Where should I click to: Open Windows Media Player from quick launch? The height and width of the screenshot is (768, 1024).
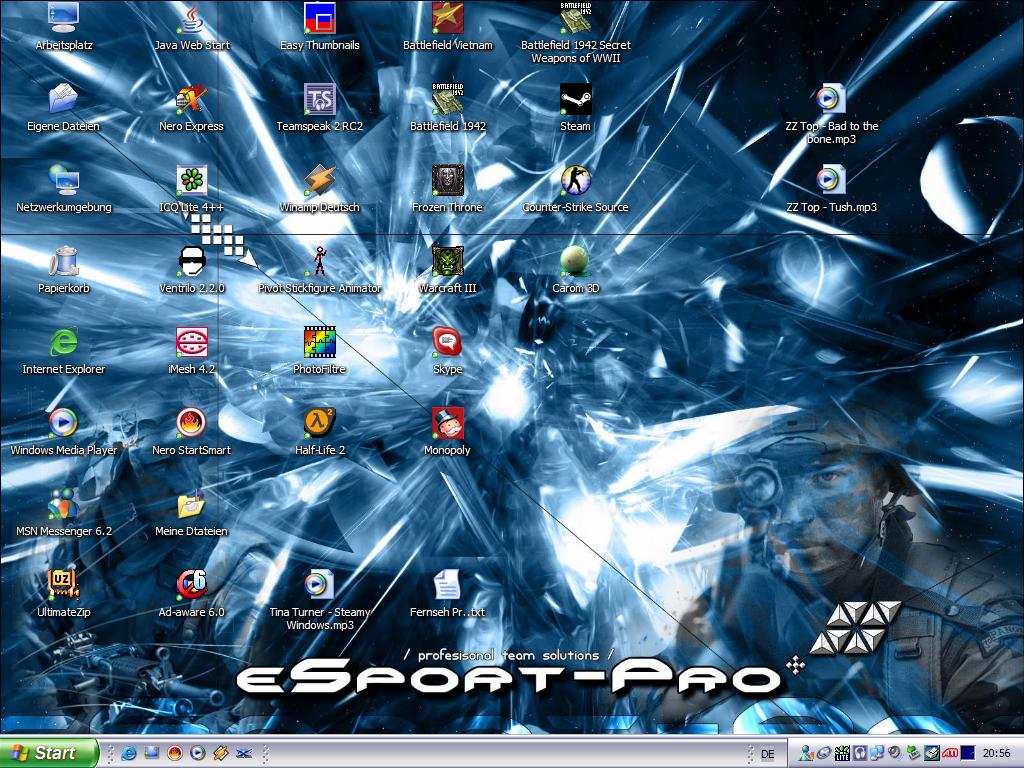click(x=197, y=753)
